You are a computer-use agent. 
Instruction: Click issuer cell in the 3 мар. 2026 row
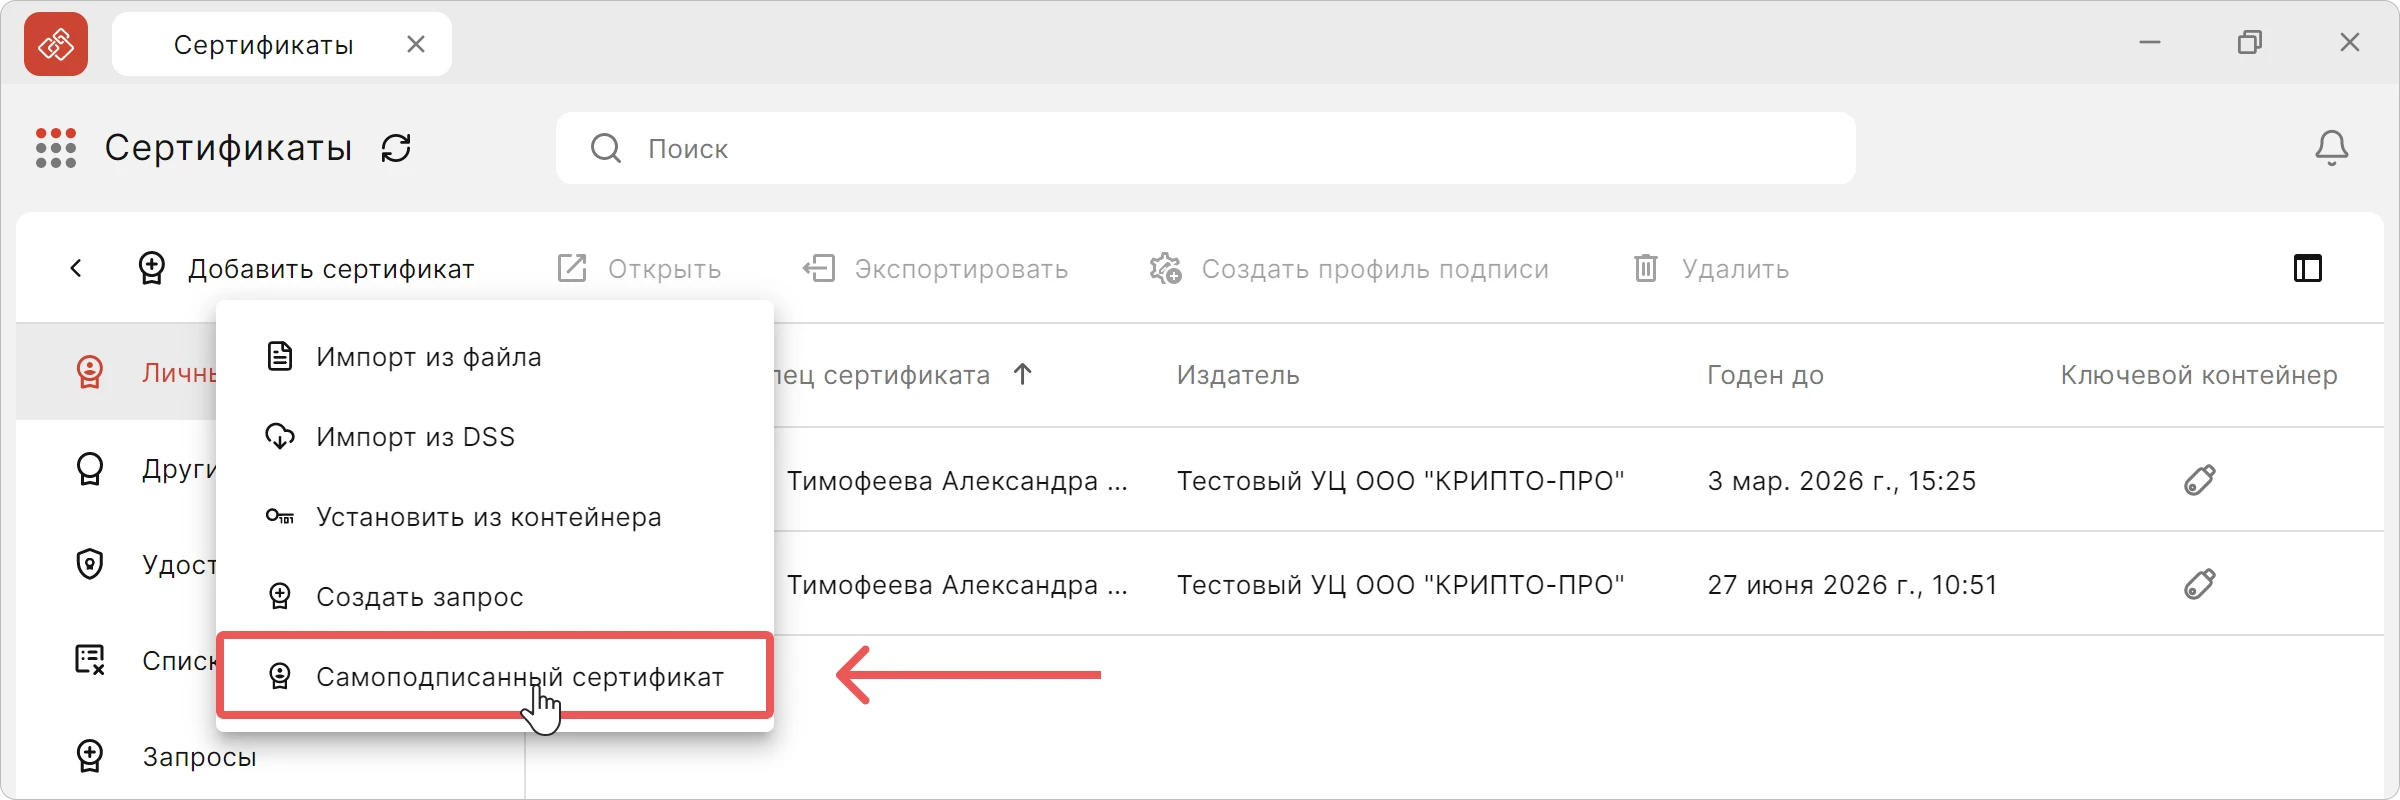coord(1400,481)
